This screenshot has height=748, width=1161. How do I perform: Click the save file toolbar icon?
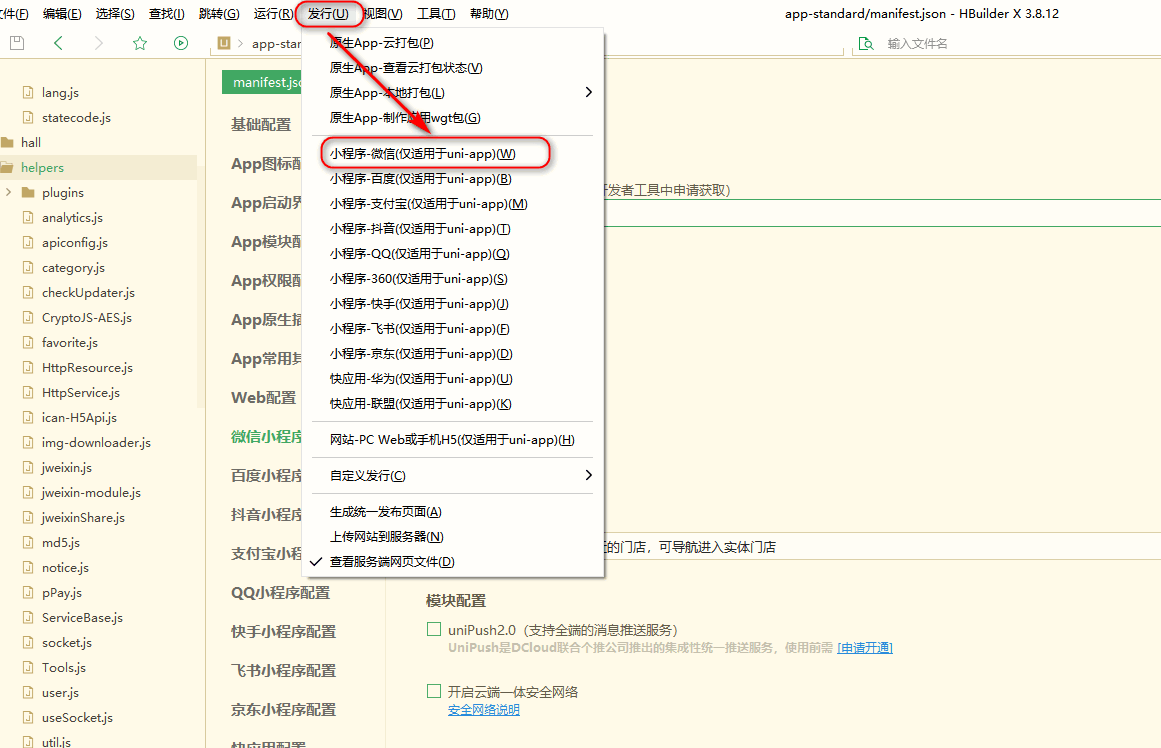coord(17,43)
